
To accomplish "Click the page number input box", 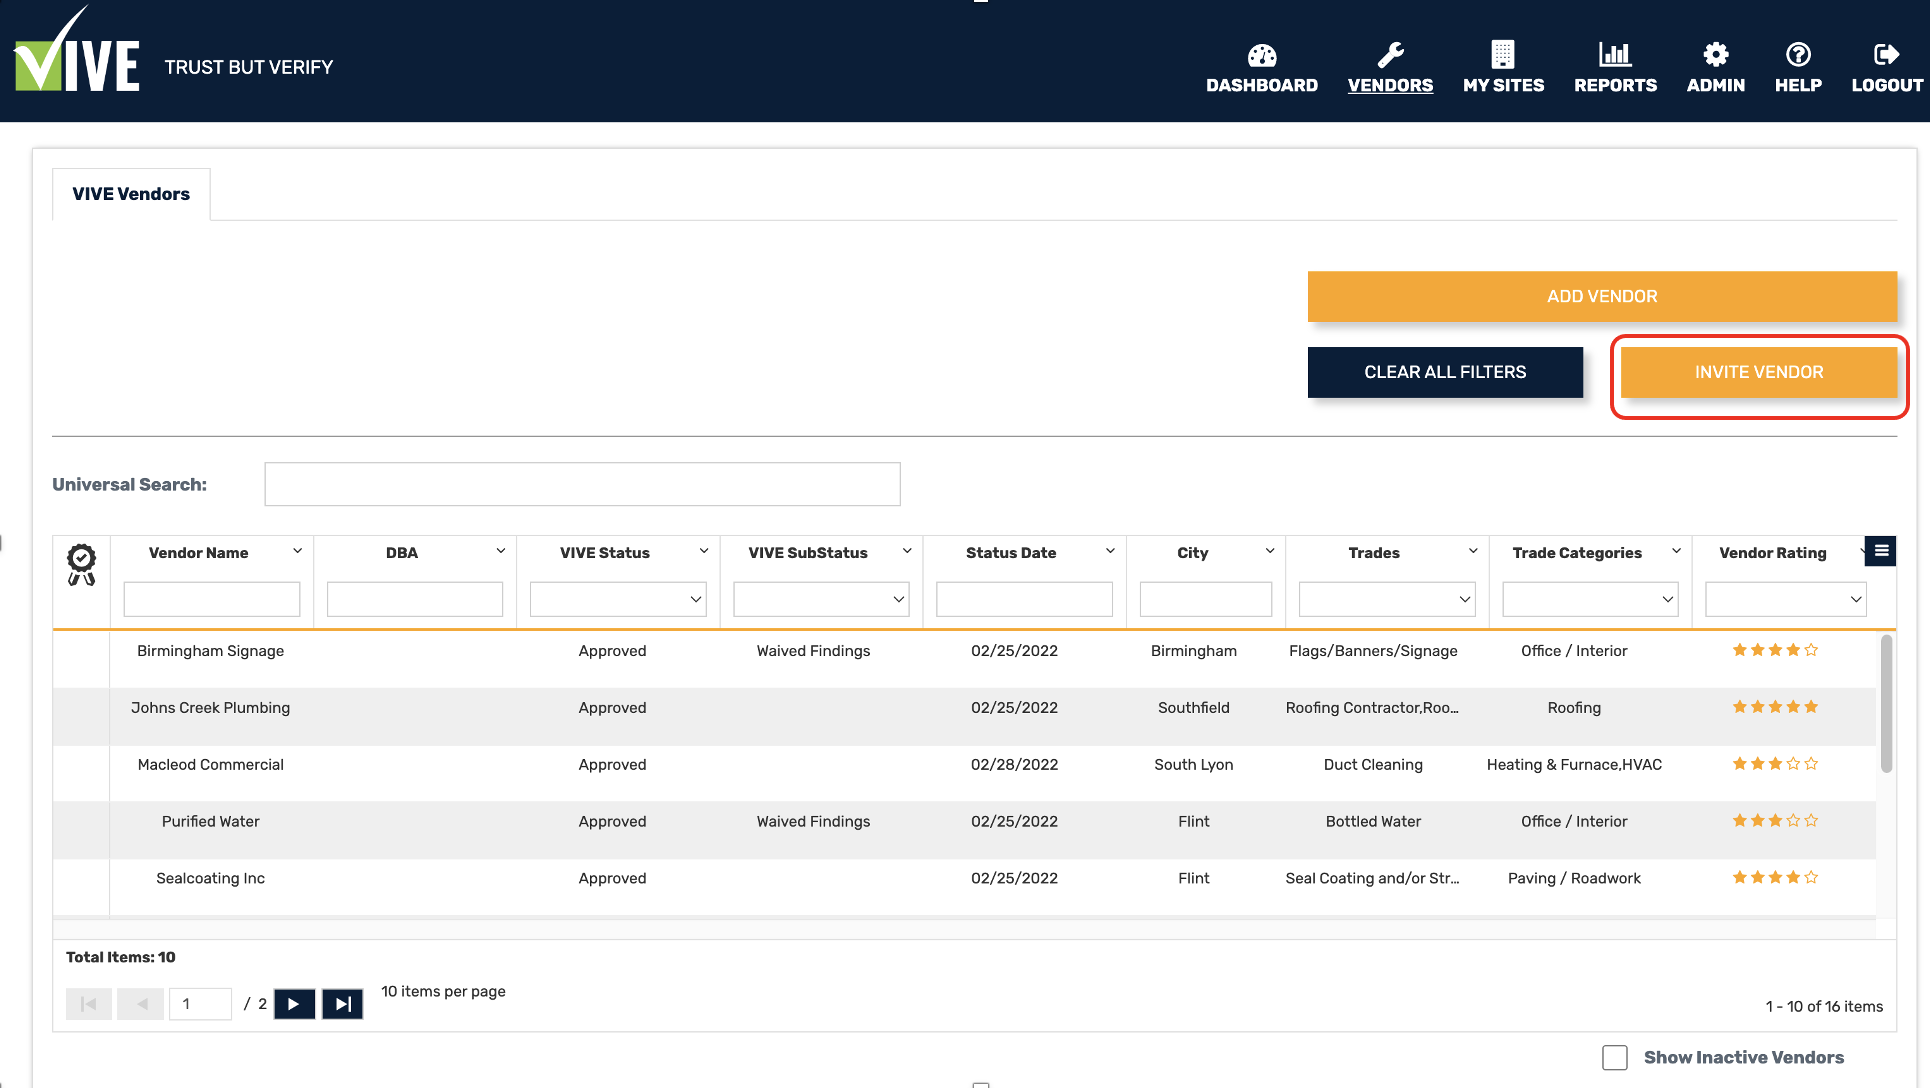I will click(x=201, y=1004).
